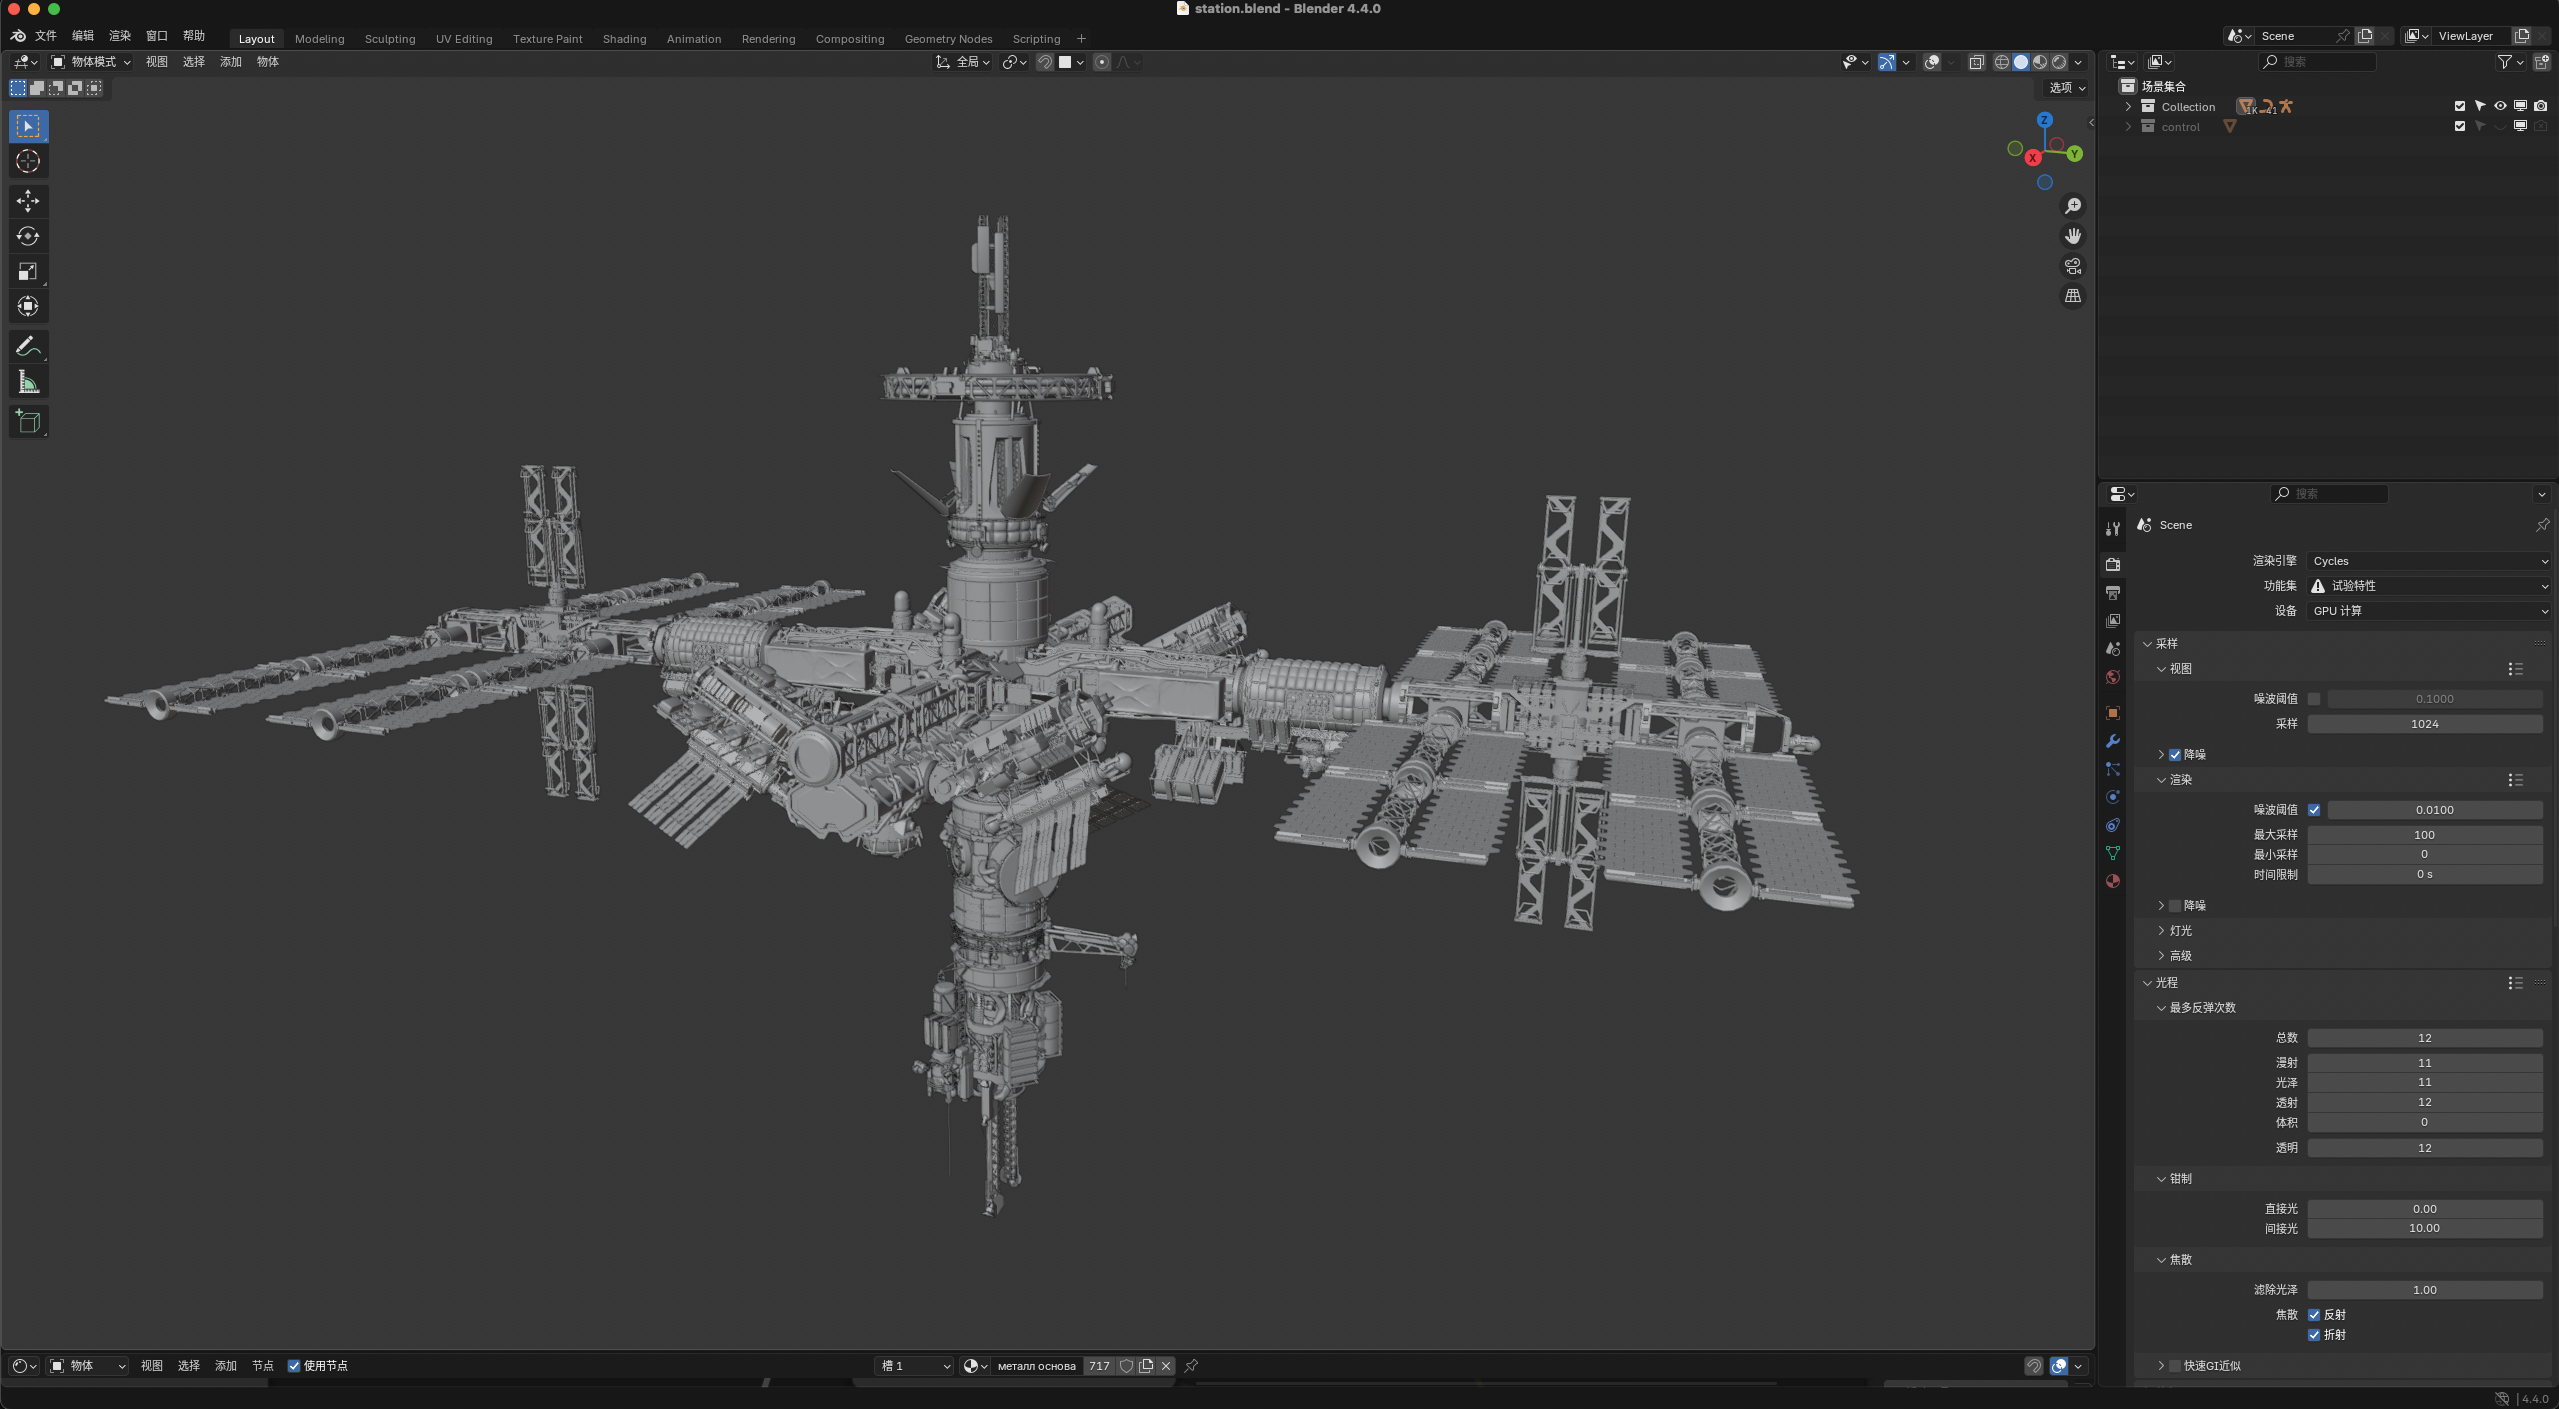This screenshot has width=2559, height=1409.
Task: Activate the Move tool
Action: pos(28,201)
